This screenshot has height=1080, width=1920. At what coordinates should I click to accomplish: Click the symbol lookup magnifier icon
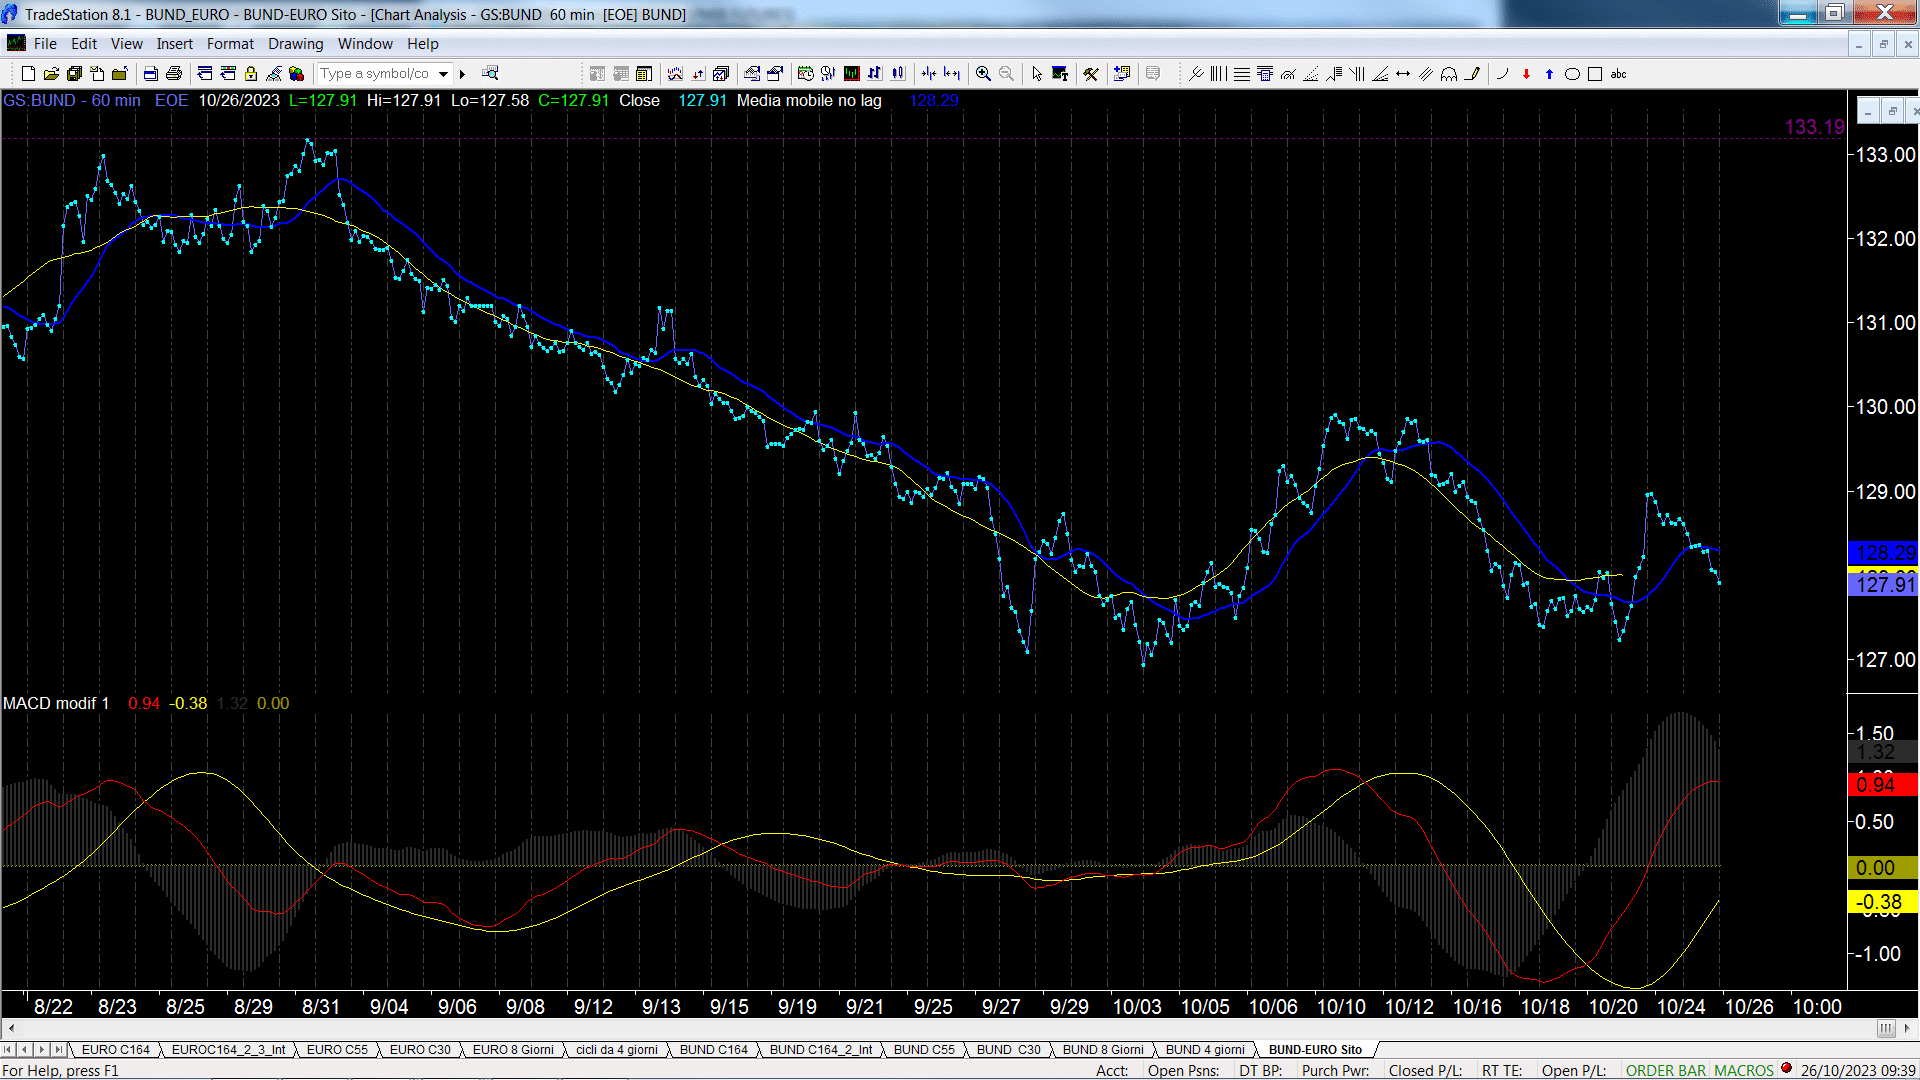(x=490, y=73)
